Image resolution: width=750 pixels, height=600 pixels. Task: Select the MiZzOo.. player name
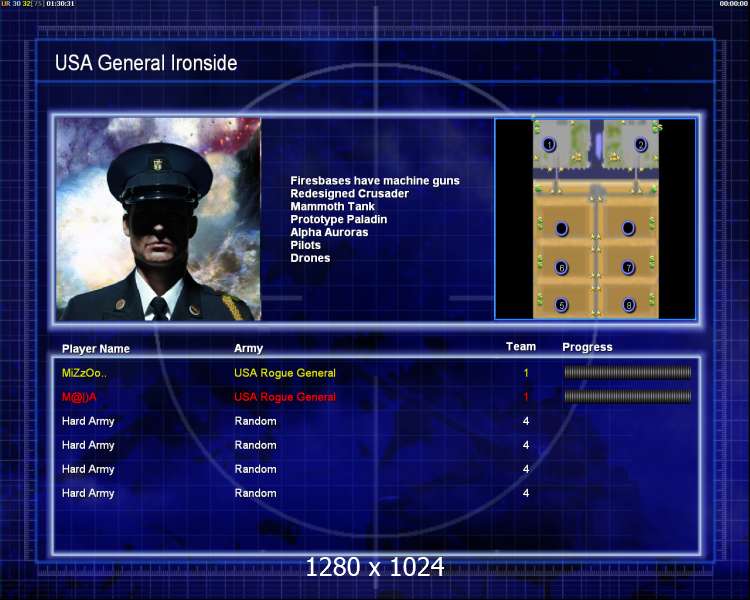point(84,373)
